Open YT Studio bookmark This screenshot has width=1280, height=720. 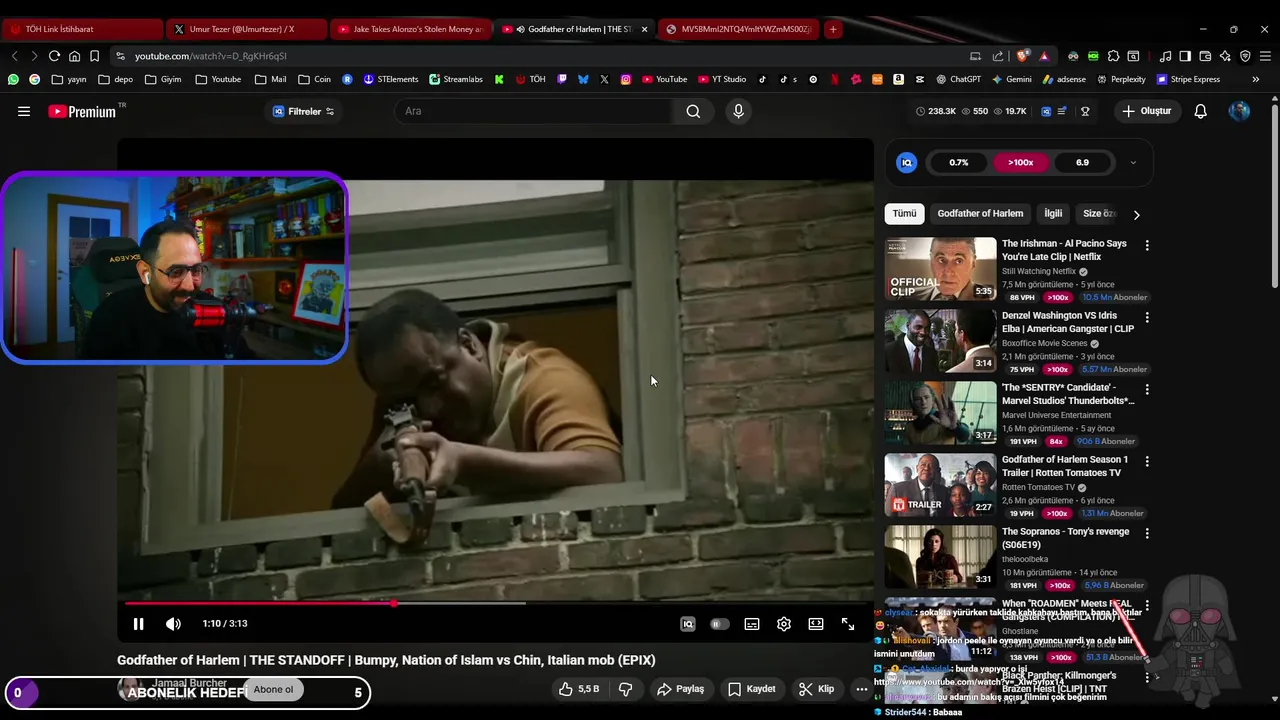click(x=720, y=79)
